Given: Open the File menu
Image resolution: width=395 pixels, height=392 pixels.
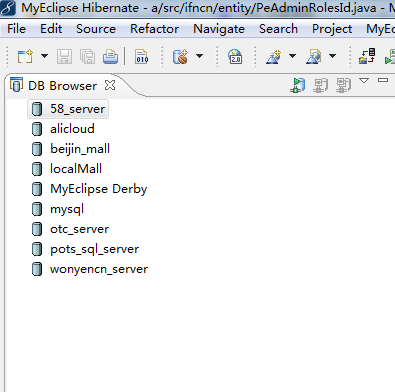Looking at the screenshot, I should click(x=16, y=29).
